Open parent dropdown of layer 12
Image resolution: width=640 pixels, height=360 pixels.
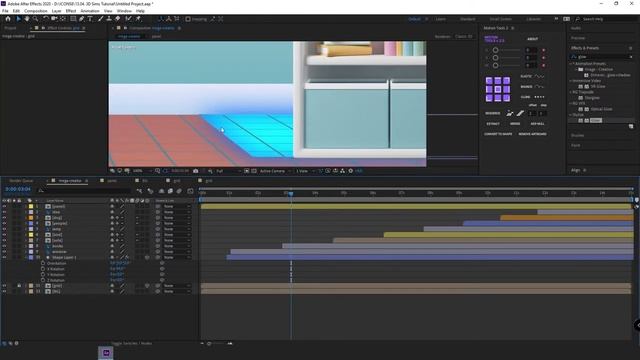click(x=177, y=291)
